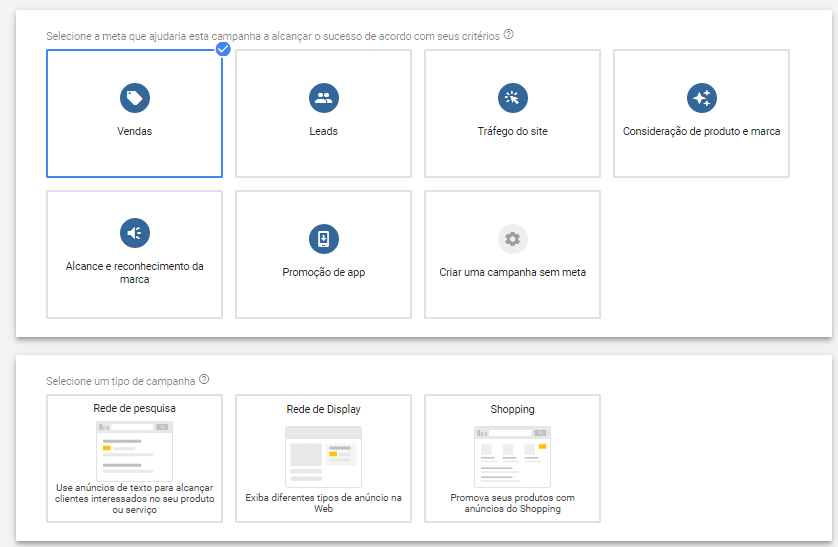The image size is (838, 547).
Task: Pick Consideração de produto e marca label
Action: (x=701, y=131)
